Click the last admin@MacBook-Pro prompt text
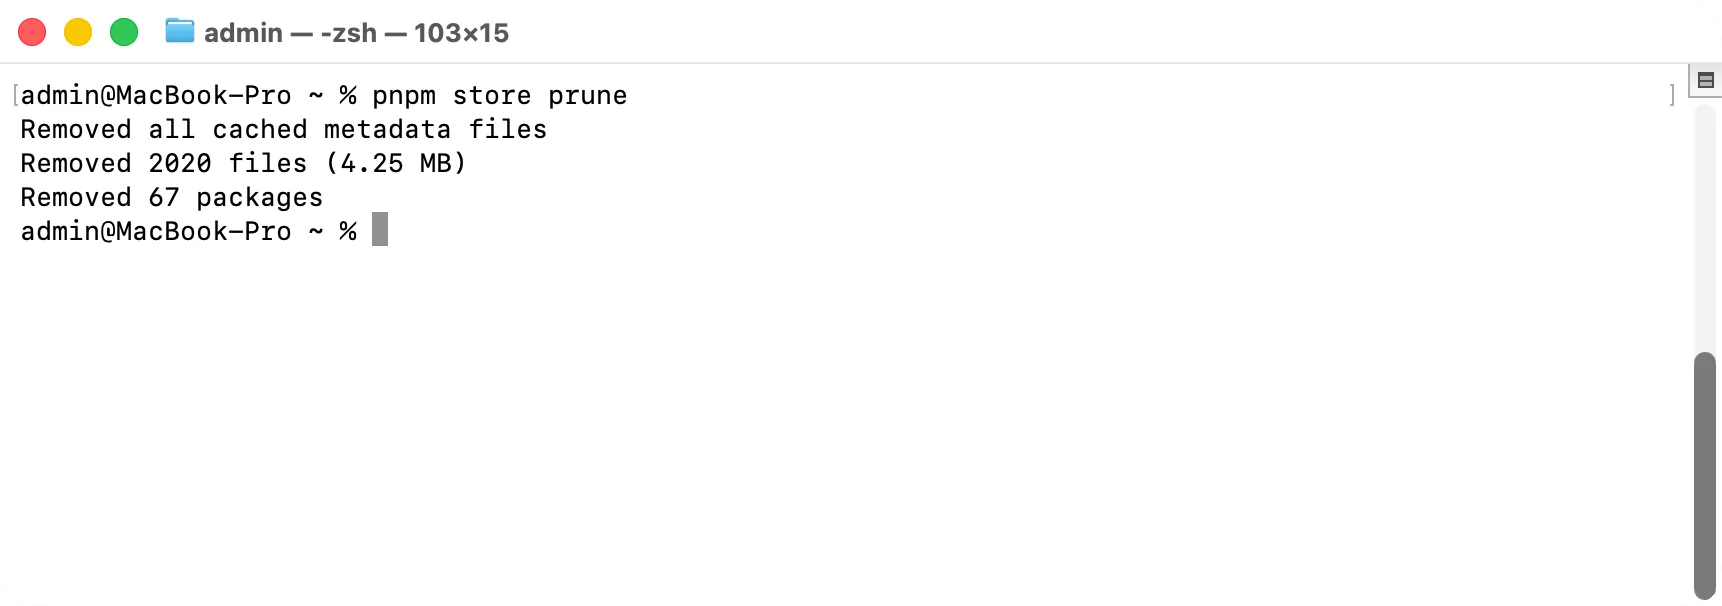This screenshot has width=1722, height=606. pos(156,231)
